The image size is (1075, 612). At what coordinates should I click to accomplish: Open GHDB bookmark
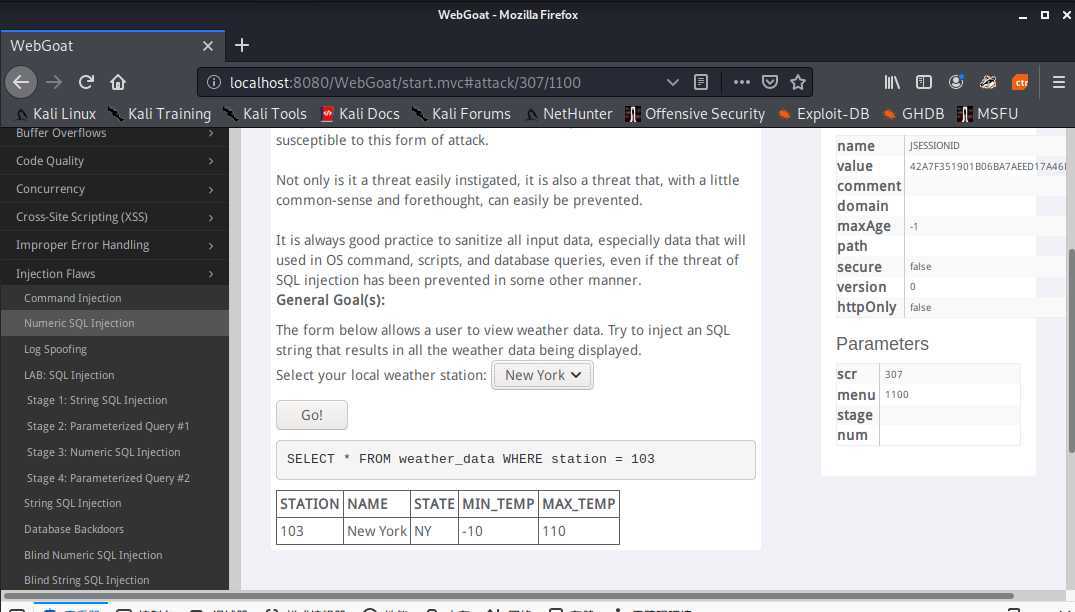[x=914, y=114]
